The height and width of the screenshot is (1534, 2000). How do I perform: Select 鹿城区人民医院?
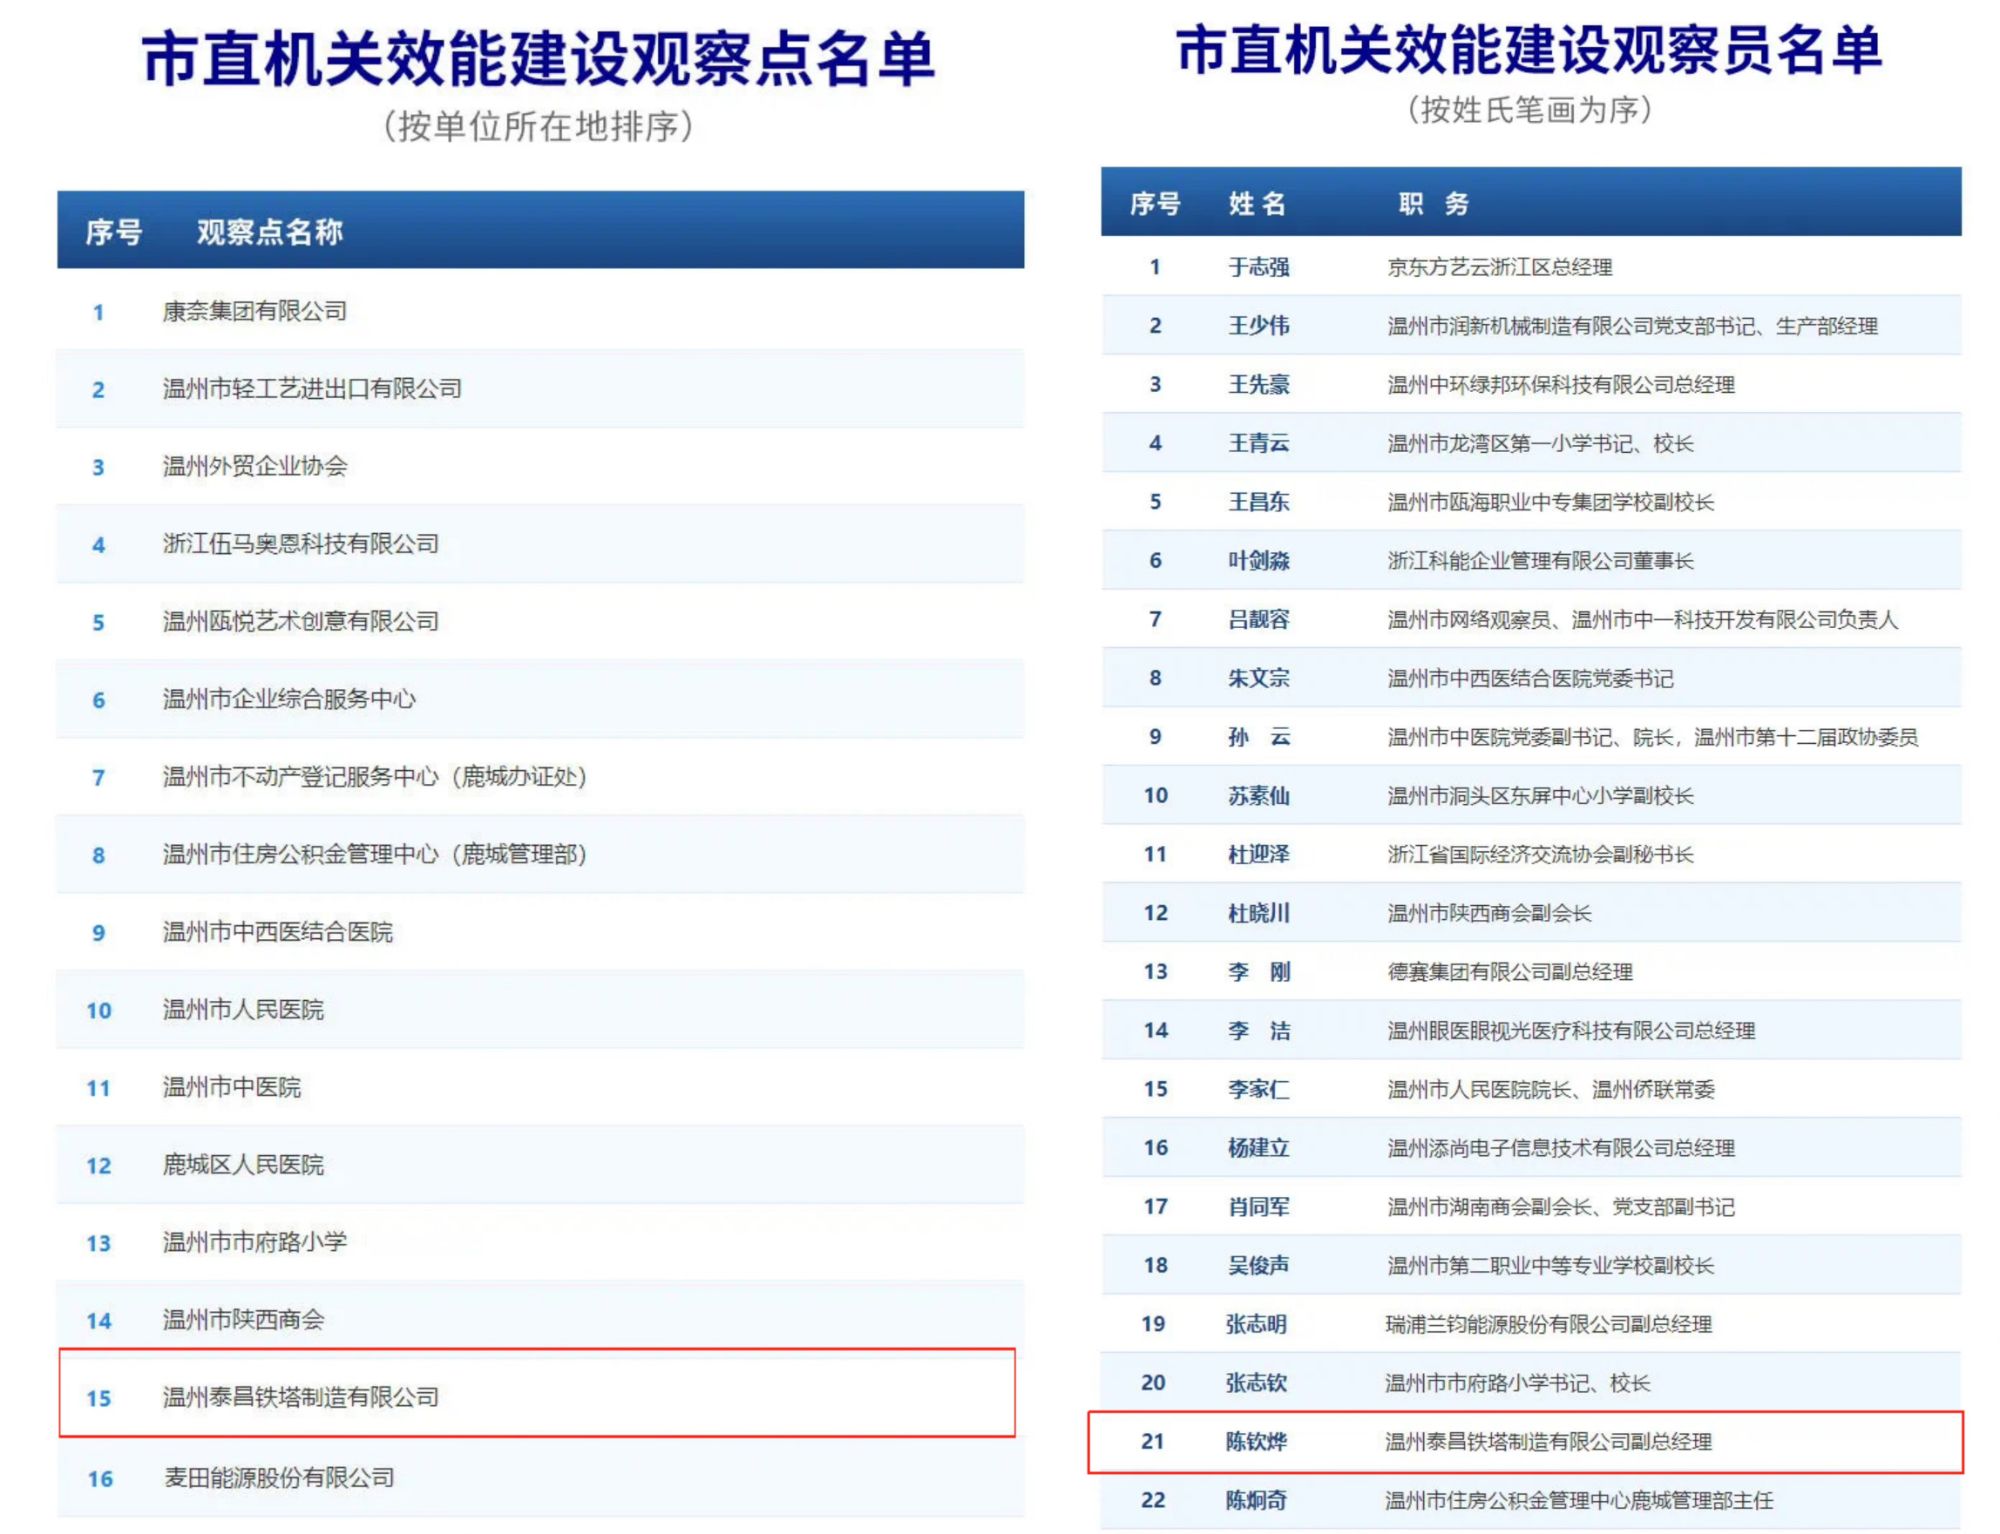[x=540, y=1165]
